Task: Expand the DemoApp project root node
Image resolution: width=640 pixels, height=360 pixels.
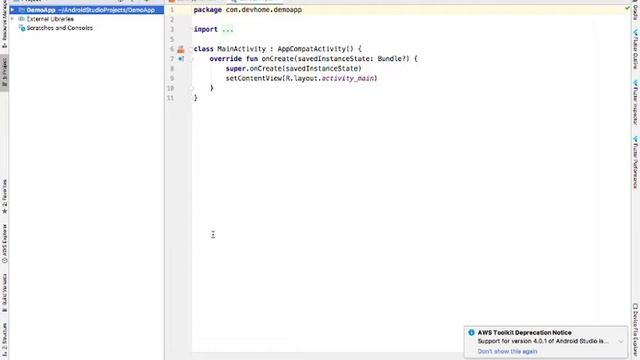Action: tap(13, 10)
